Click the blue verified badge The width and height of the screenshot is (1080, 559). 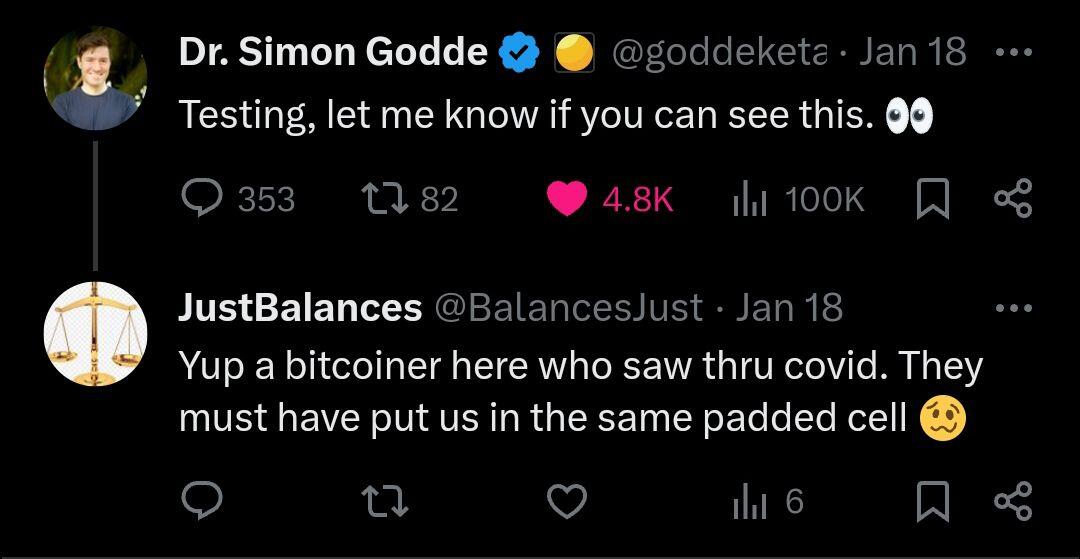[x=517, y=52]
